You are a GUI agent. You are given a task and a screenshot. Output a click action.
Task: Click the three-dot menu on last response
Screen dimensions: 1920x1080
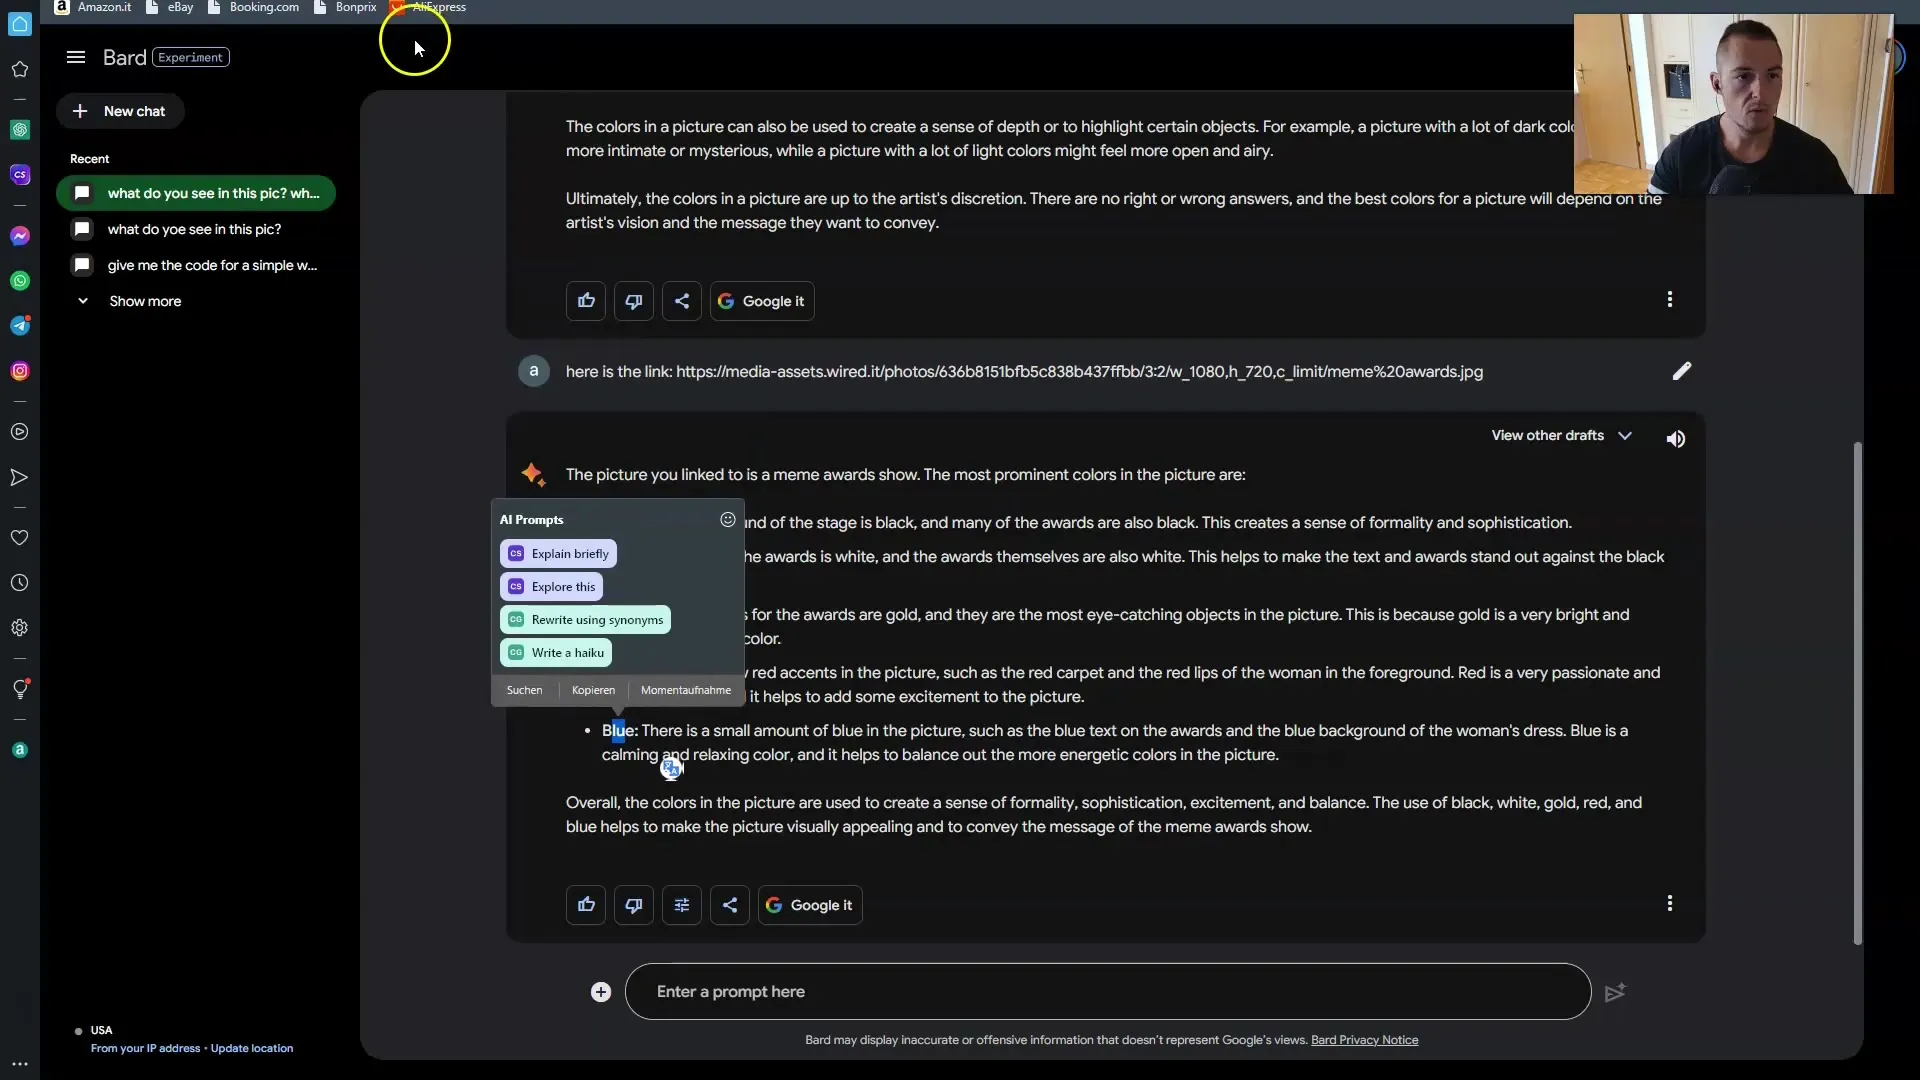coord(1669,903)
